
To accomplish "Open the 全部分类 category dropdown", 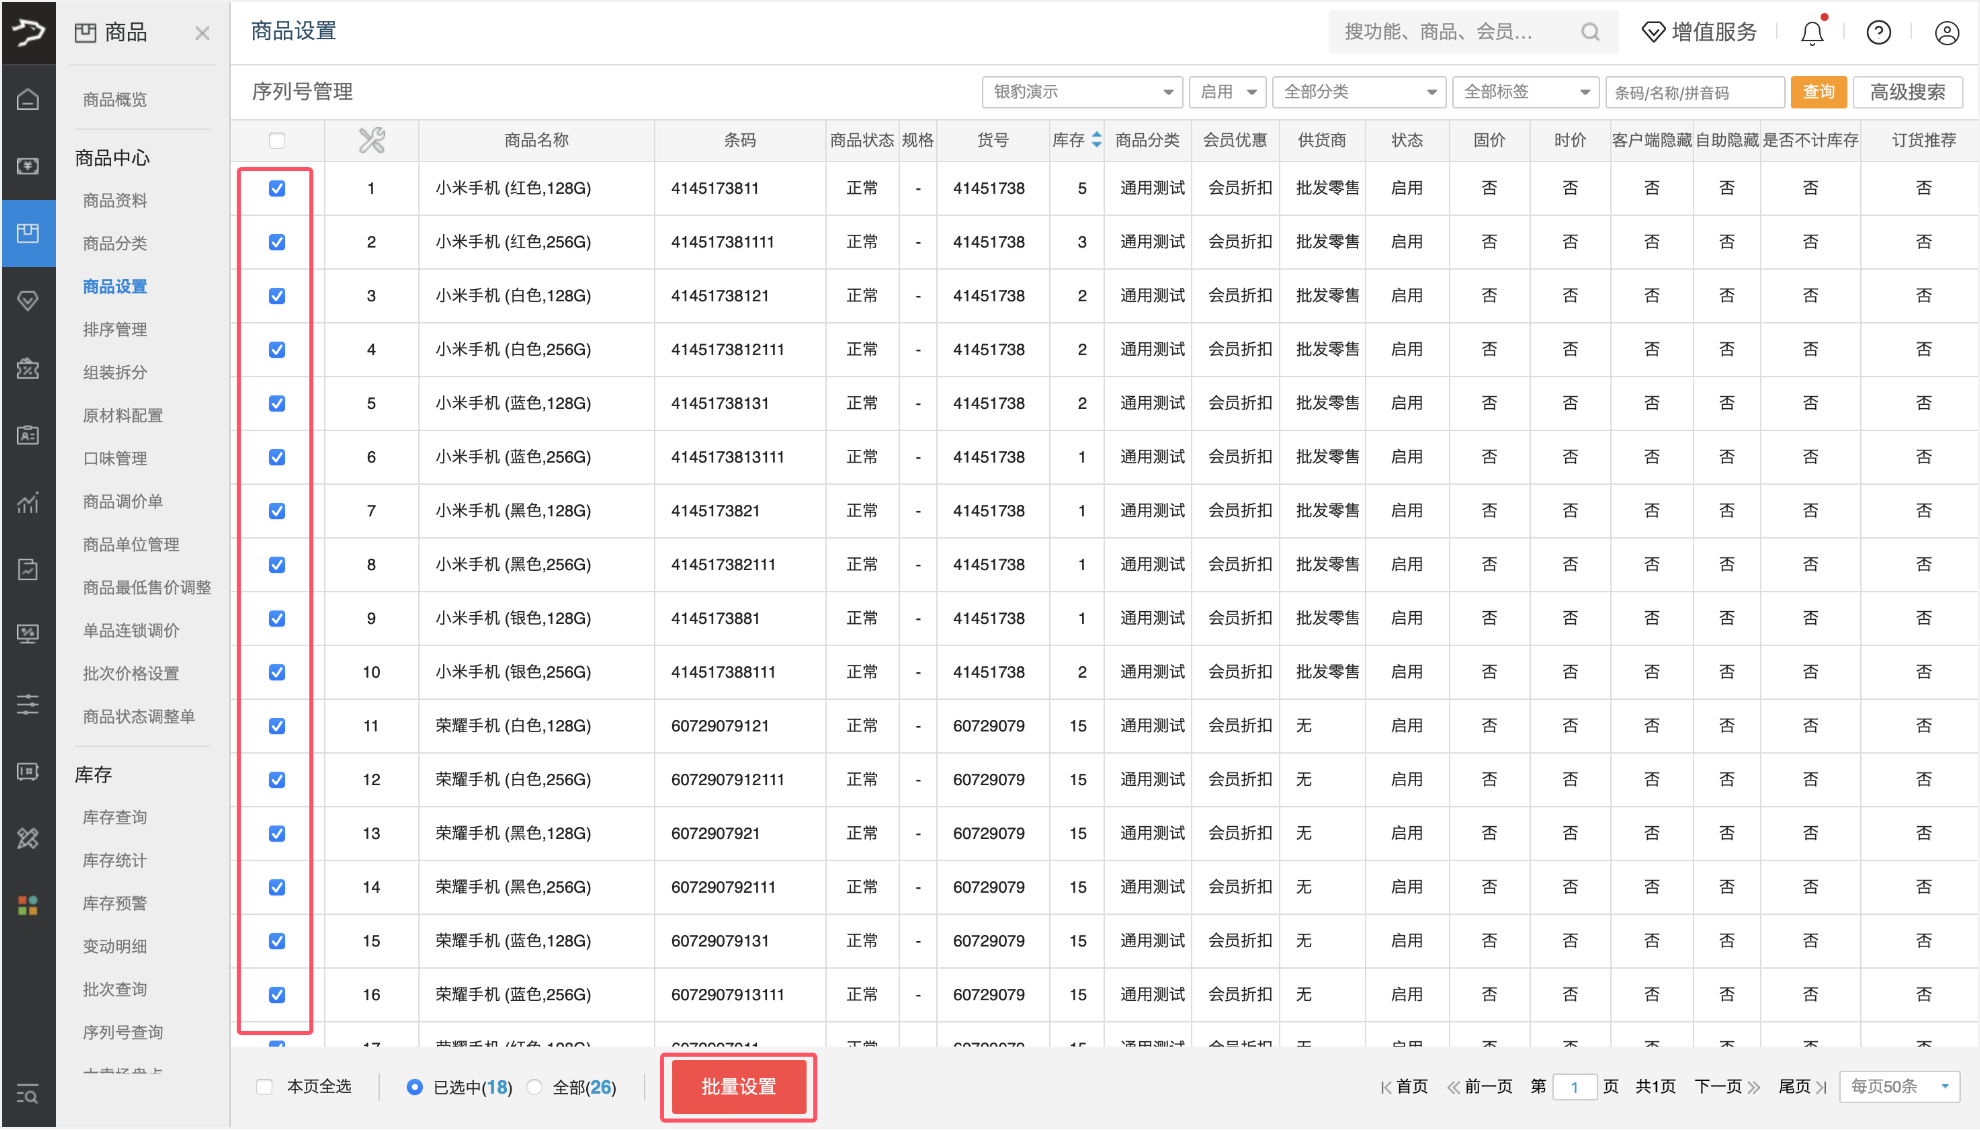I will (1359, 92).
